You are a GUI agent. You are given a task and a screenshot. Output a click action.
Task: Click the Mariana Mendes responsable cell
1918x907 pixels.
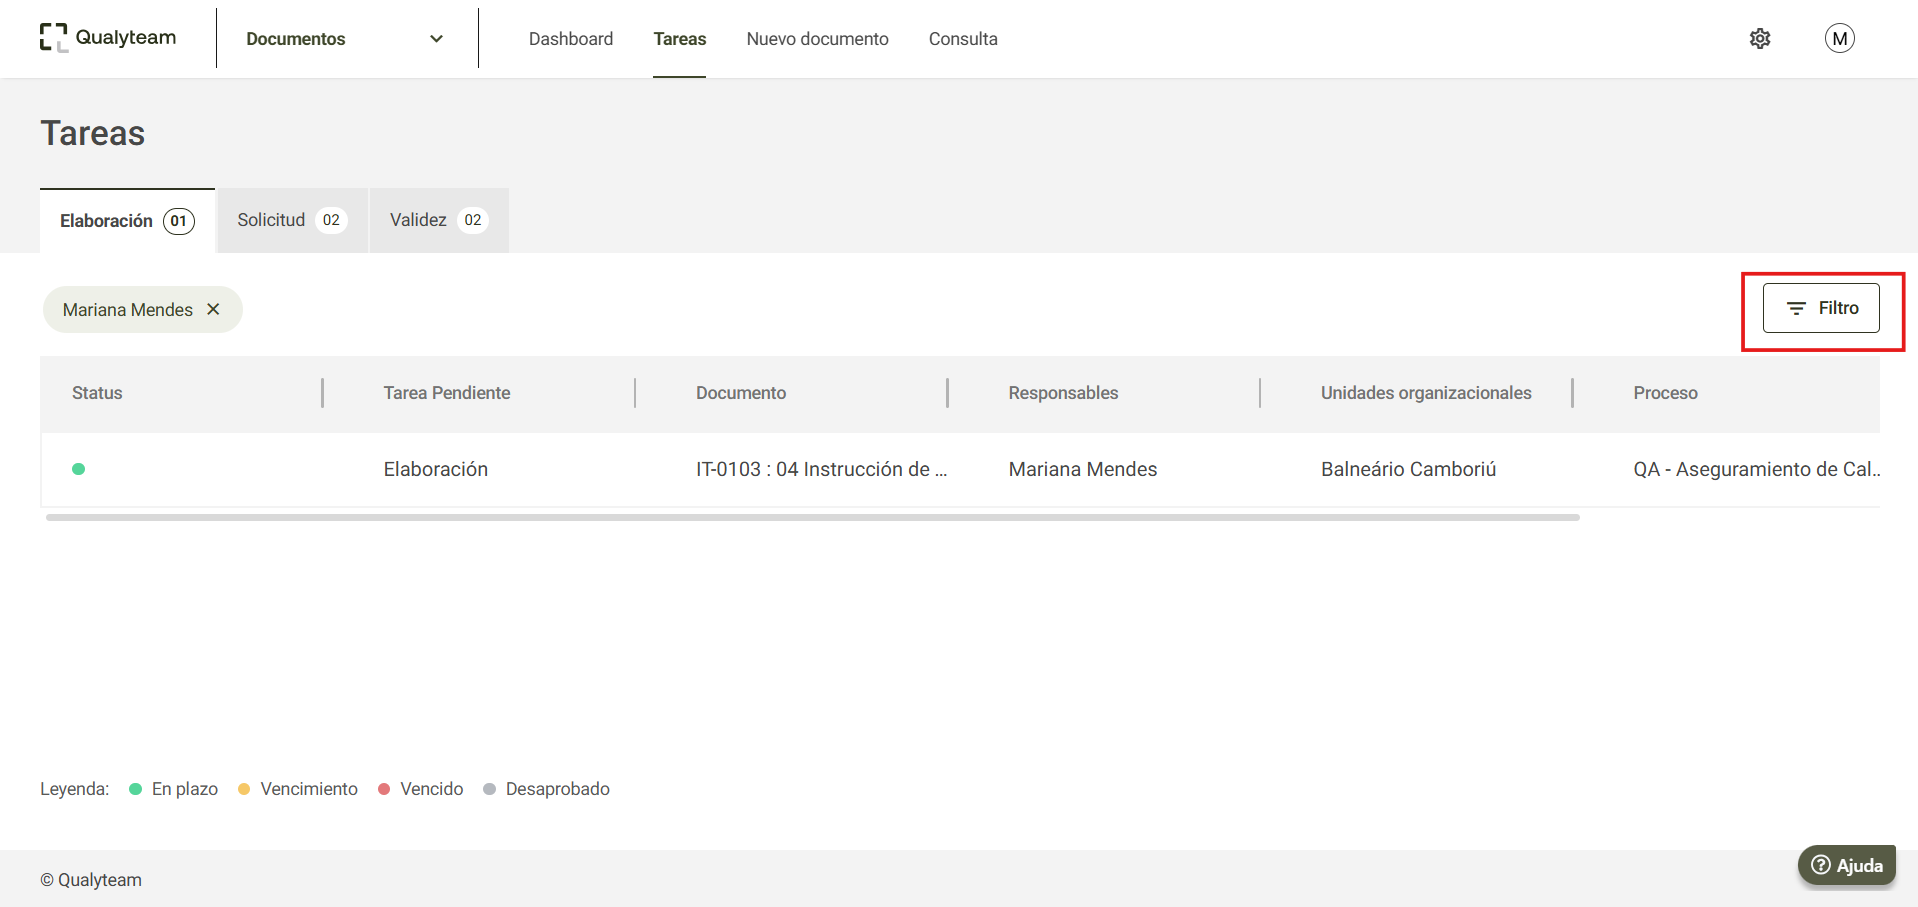click(1083, 469)
